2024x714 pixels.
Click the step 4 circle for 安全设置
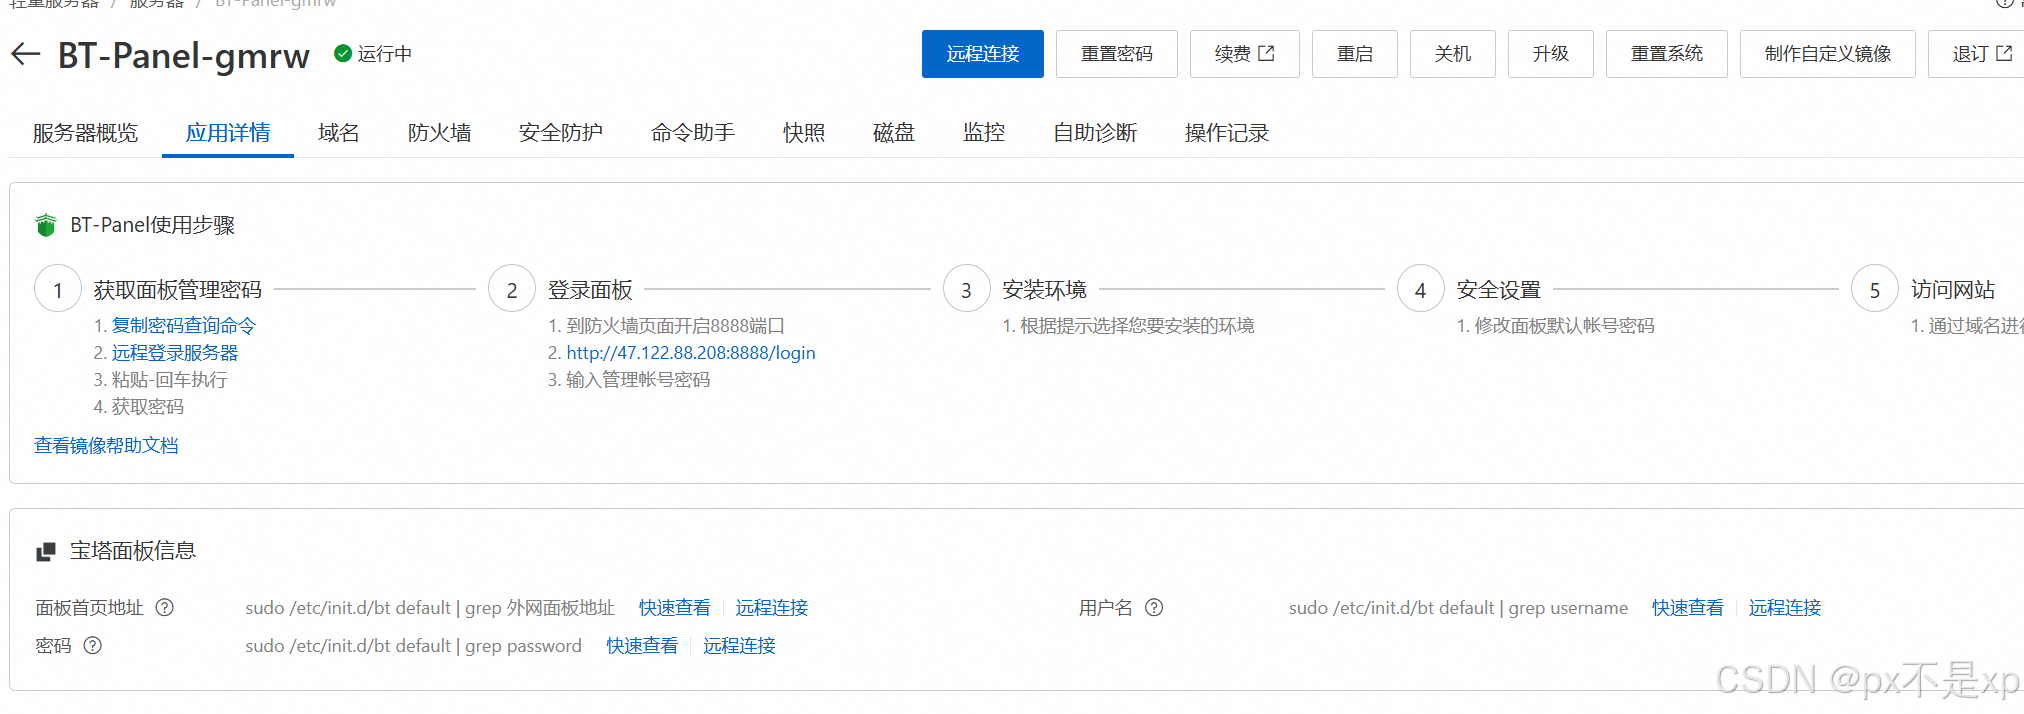point(1420,289)
